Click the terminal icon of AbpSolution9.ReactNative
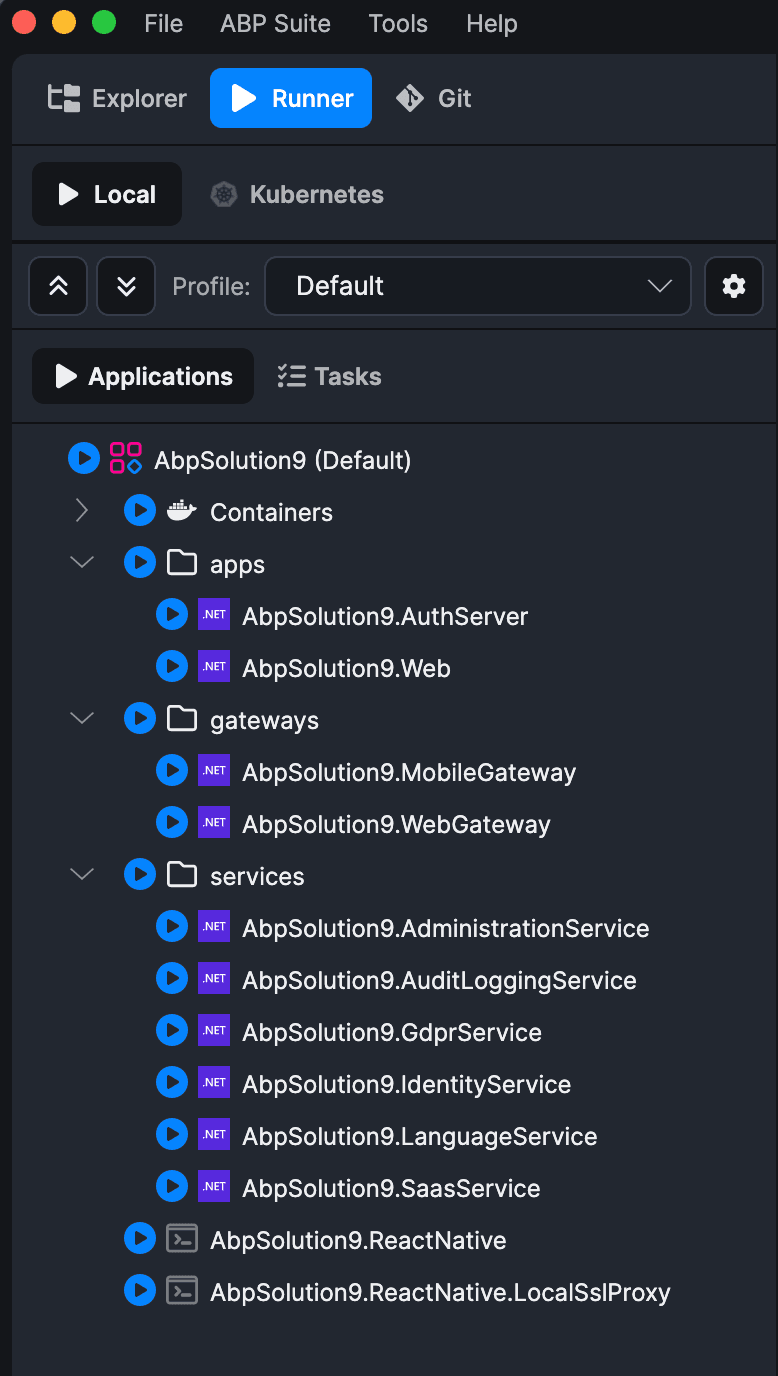The width and height of the screenshot is (778, 1376). pyautogui.click(x=182, y=1240)
